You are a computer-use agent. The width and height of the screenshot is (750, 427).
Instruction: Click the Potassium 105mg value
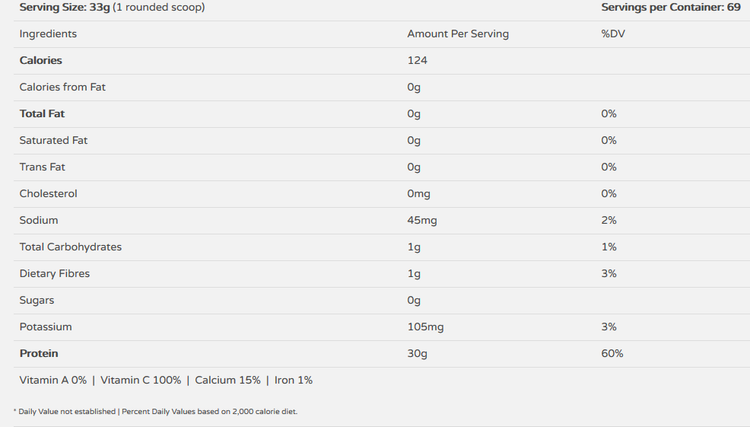tap(425, 327)
